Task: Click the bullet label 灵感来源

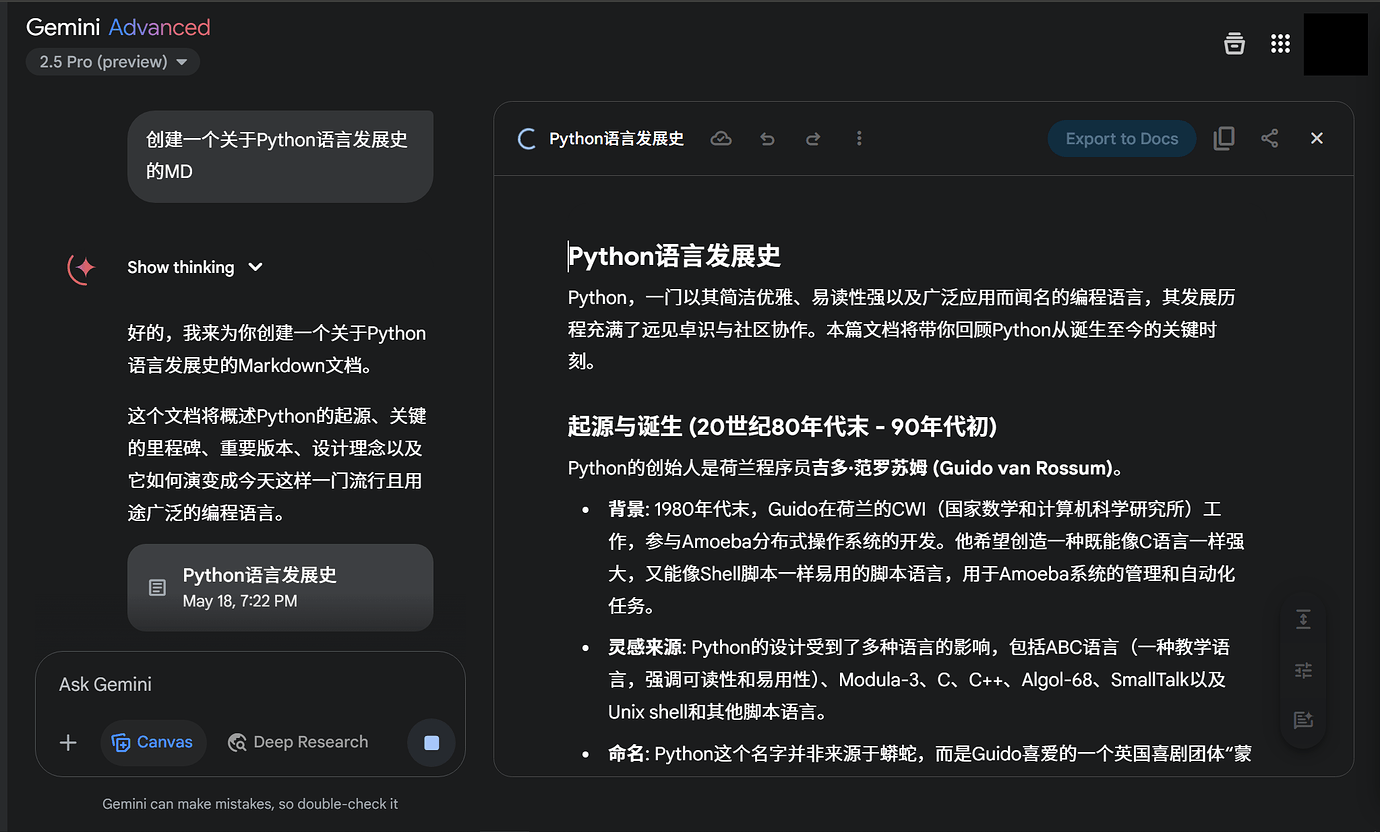Action: (645, 647)
